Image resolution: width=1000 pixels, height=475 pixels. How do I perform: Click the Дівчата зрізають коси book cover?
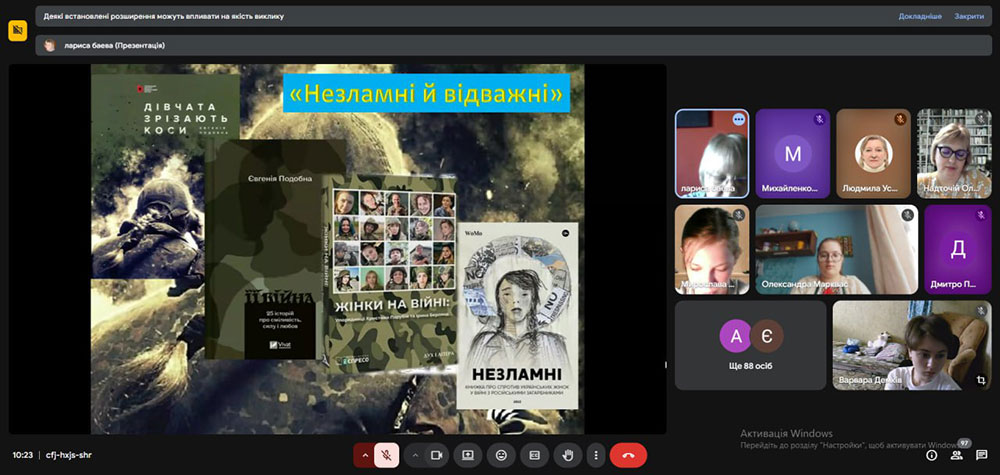pos(165,176)
